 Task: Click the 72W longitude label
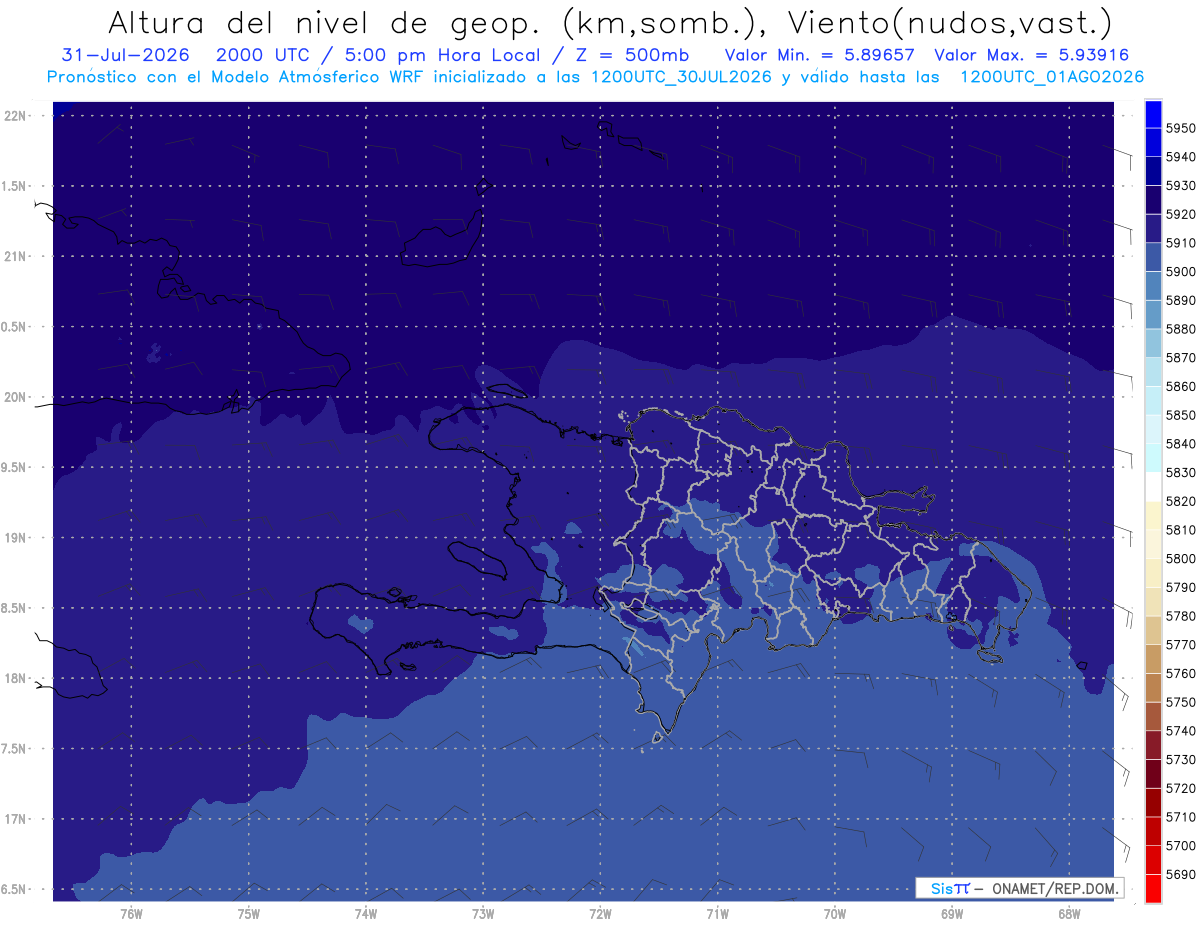(600, 913)
